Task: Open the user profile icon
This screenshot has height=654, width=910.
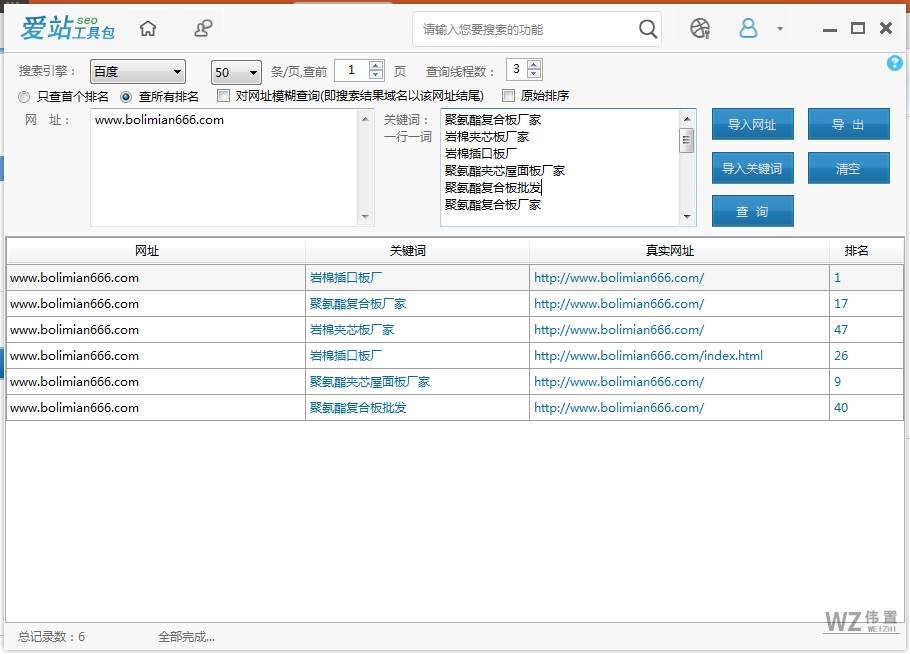Action: tap(748, 29)
